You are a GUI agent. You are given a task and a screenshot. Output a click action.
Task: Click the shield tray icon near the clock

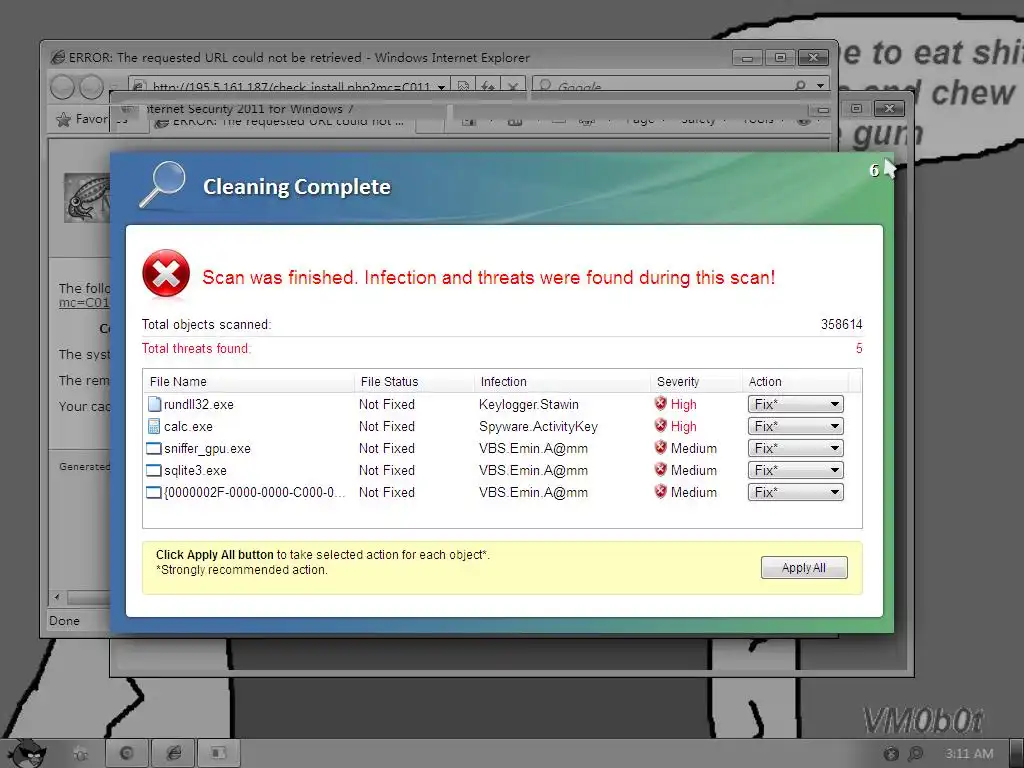[891, 754]
